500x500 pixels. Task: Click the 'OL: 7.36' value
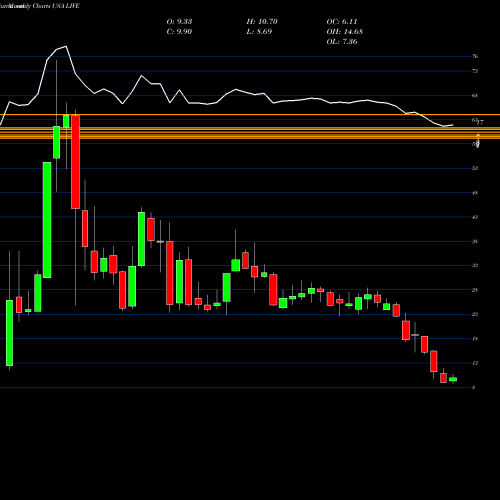click(x=342, y=42)
